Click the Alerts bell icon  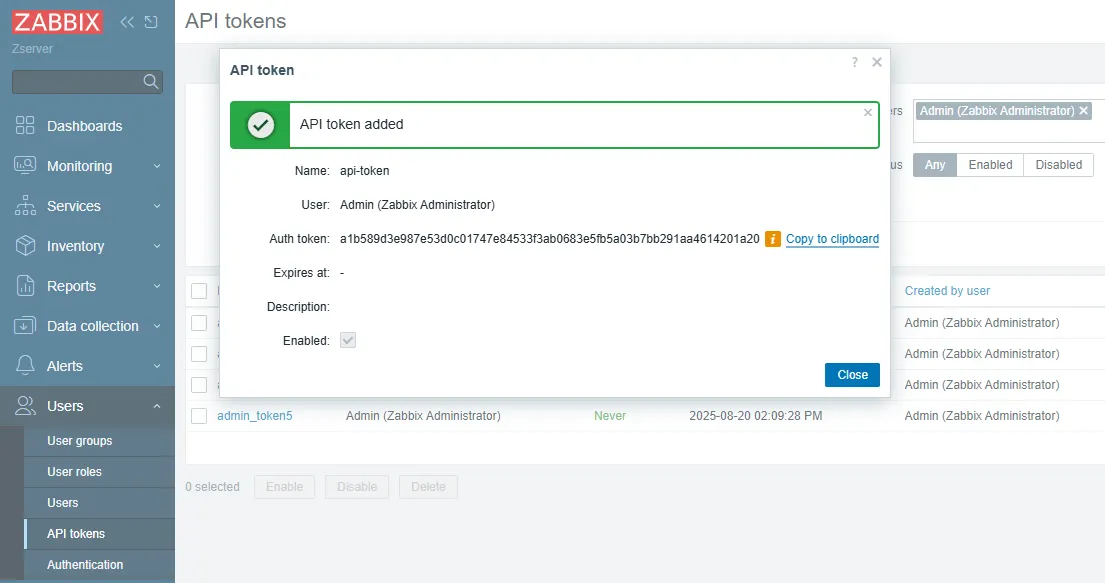25,366
